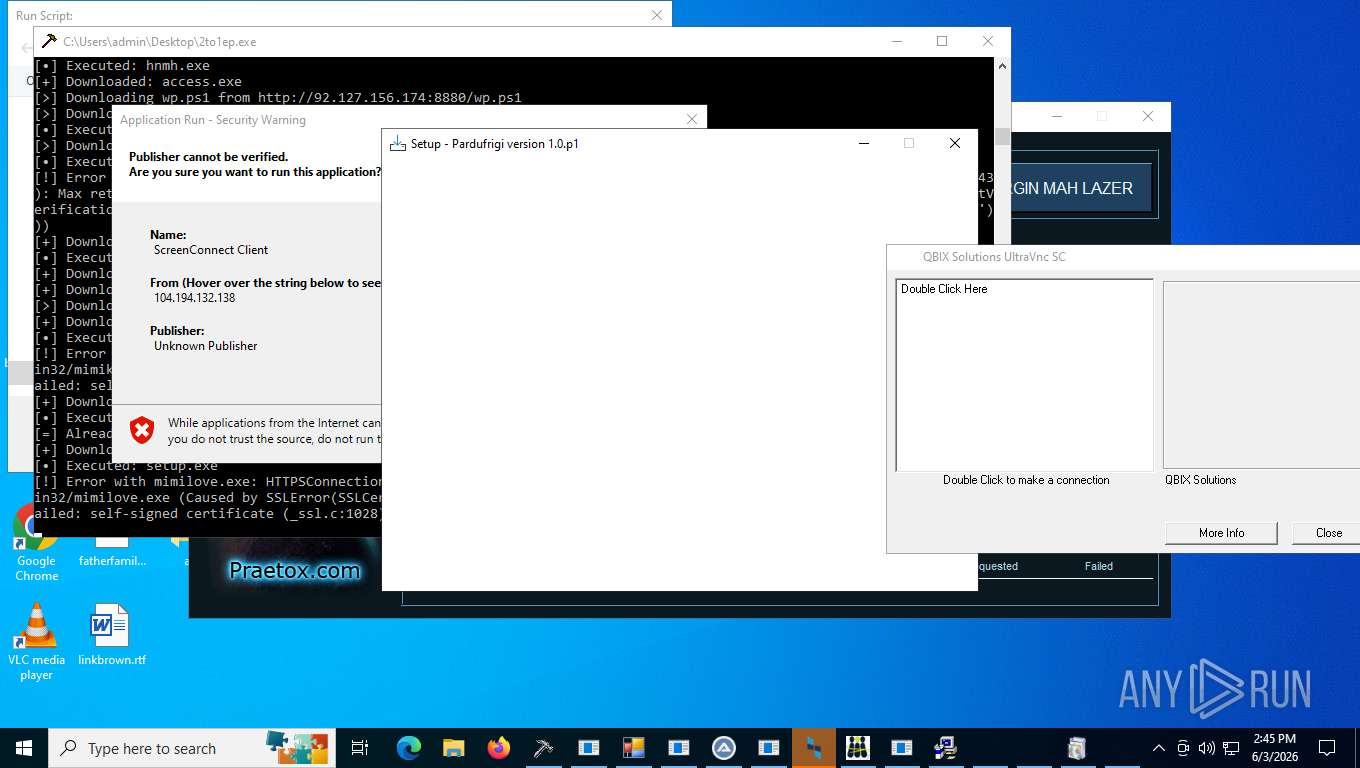Minimize the 2to1ep.exe console window

point(896,41)
